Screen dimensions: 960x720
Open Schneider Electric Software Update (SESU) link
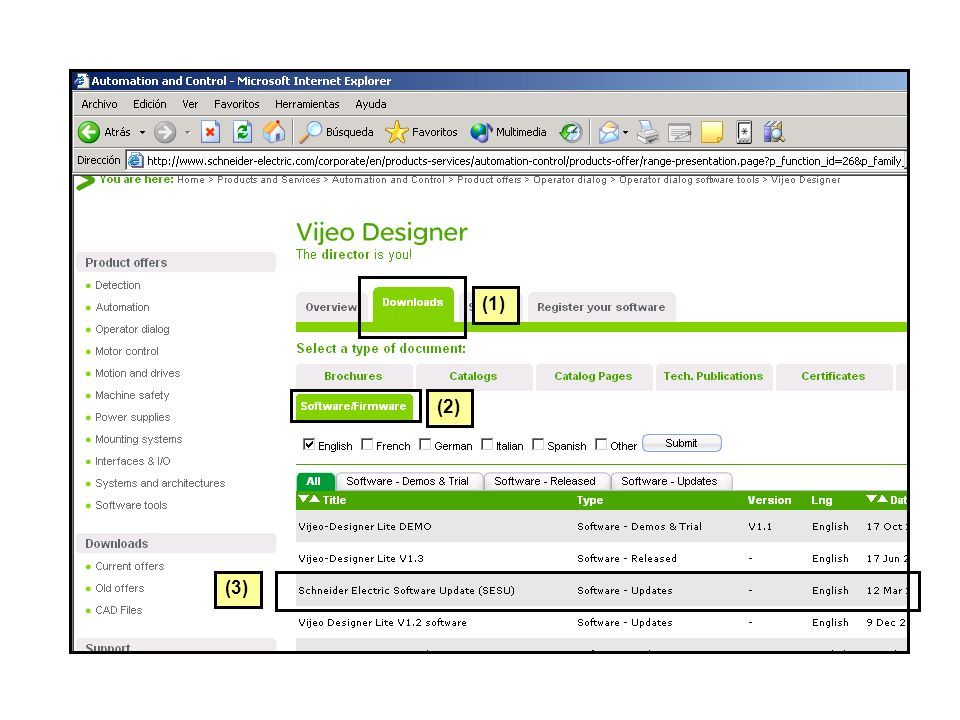coord(407,591)
